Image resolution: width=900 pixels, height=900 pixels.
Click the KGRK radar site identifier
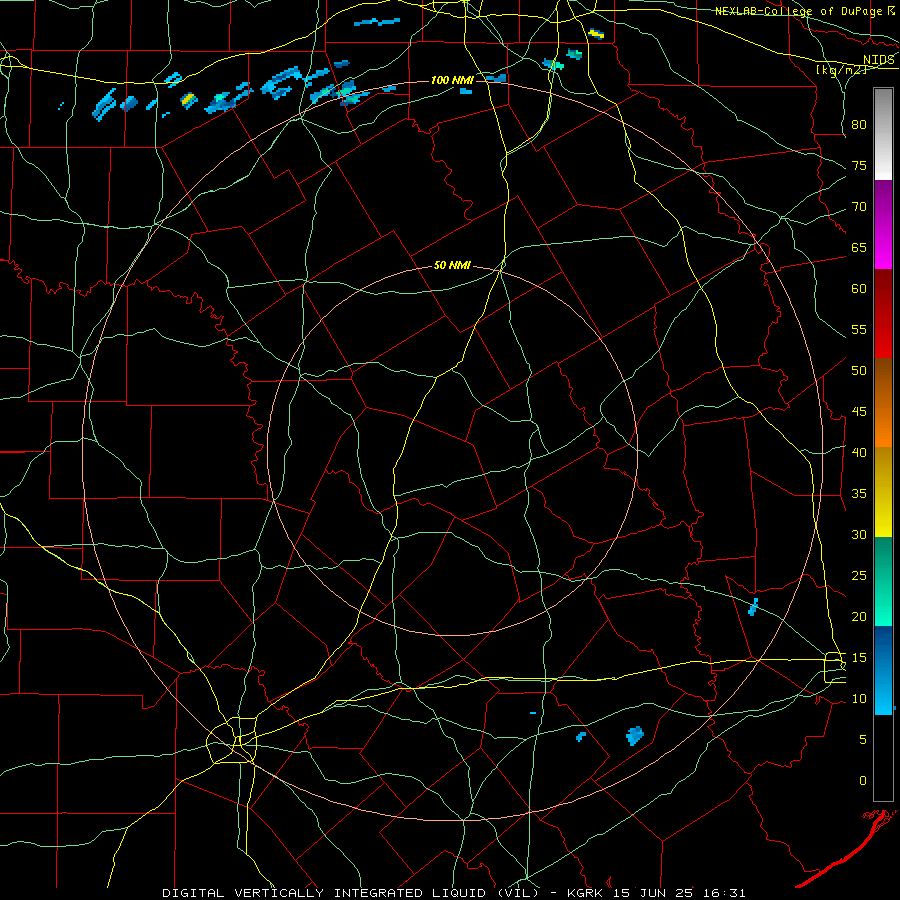(585, 893)
